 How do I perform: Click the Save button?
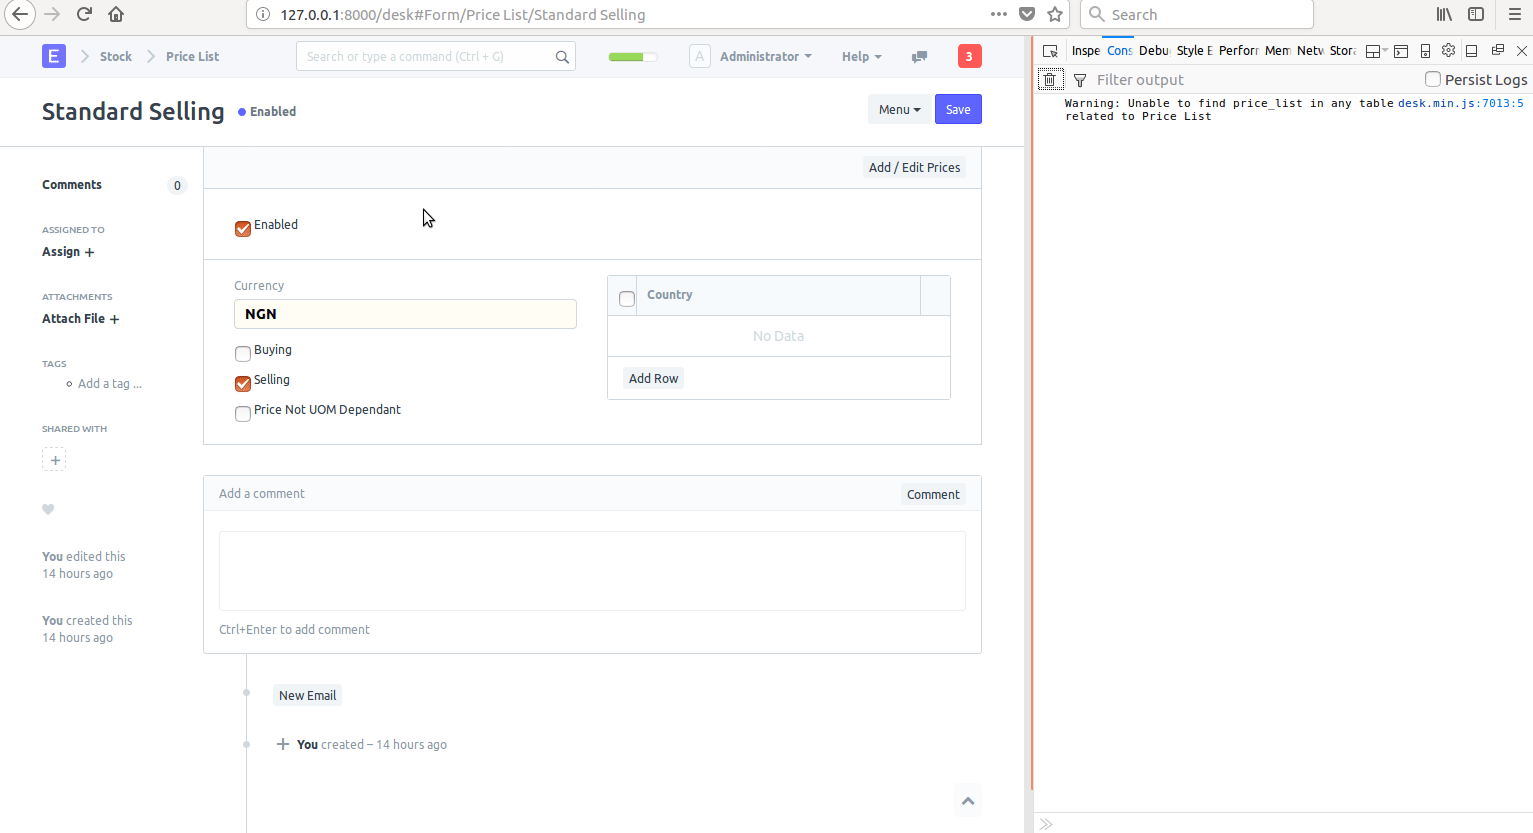(958, 110)
